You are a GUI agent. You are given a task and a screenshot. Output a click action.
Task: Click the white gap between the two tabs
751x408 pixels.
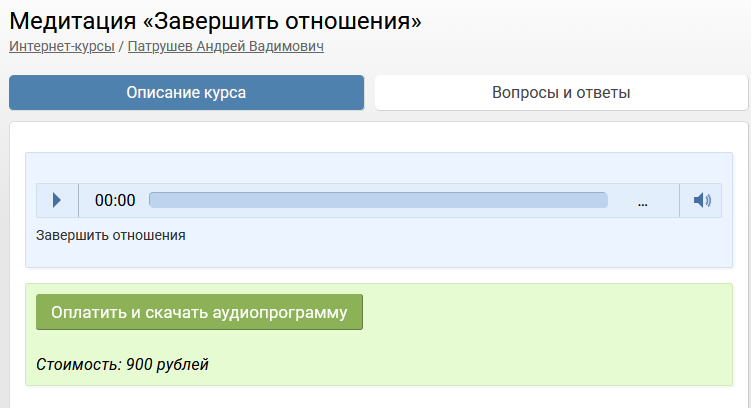369,93
